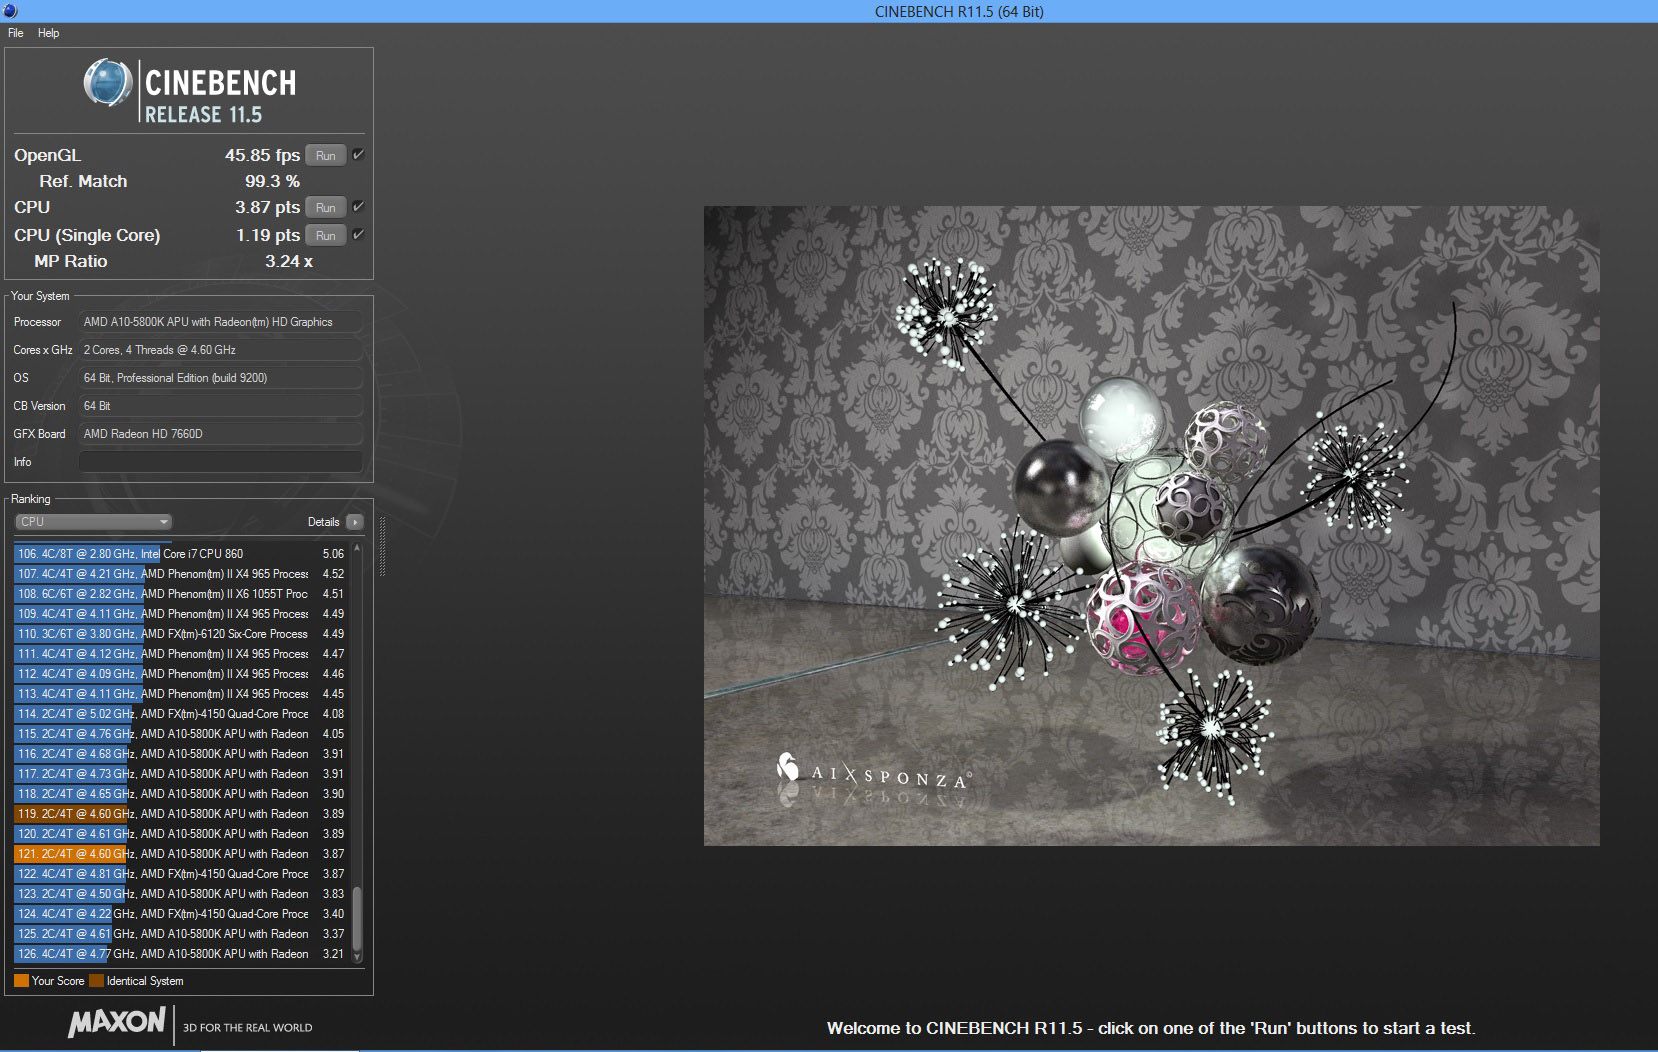Viewport: 1658px width, 1052px height.
Task: Run the CPU Single Core benchmark
Action: (326, 236)
